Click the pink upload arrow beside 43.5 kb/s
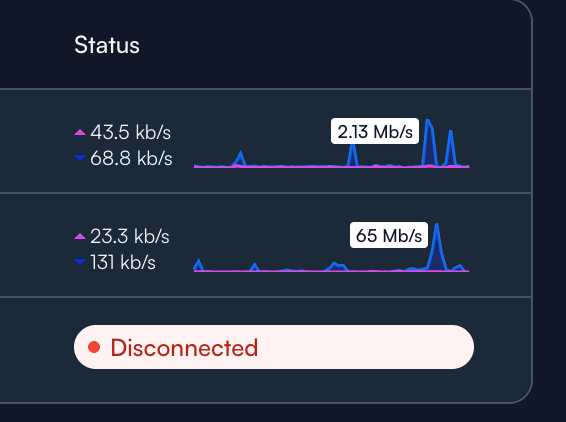 point(80,132)
